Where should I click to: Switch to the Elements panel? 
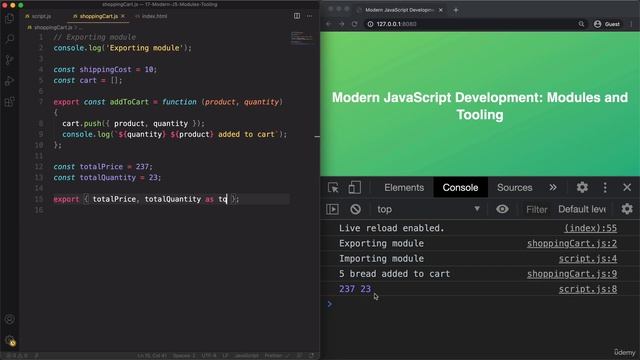404,187
